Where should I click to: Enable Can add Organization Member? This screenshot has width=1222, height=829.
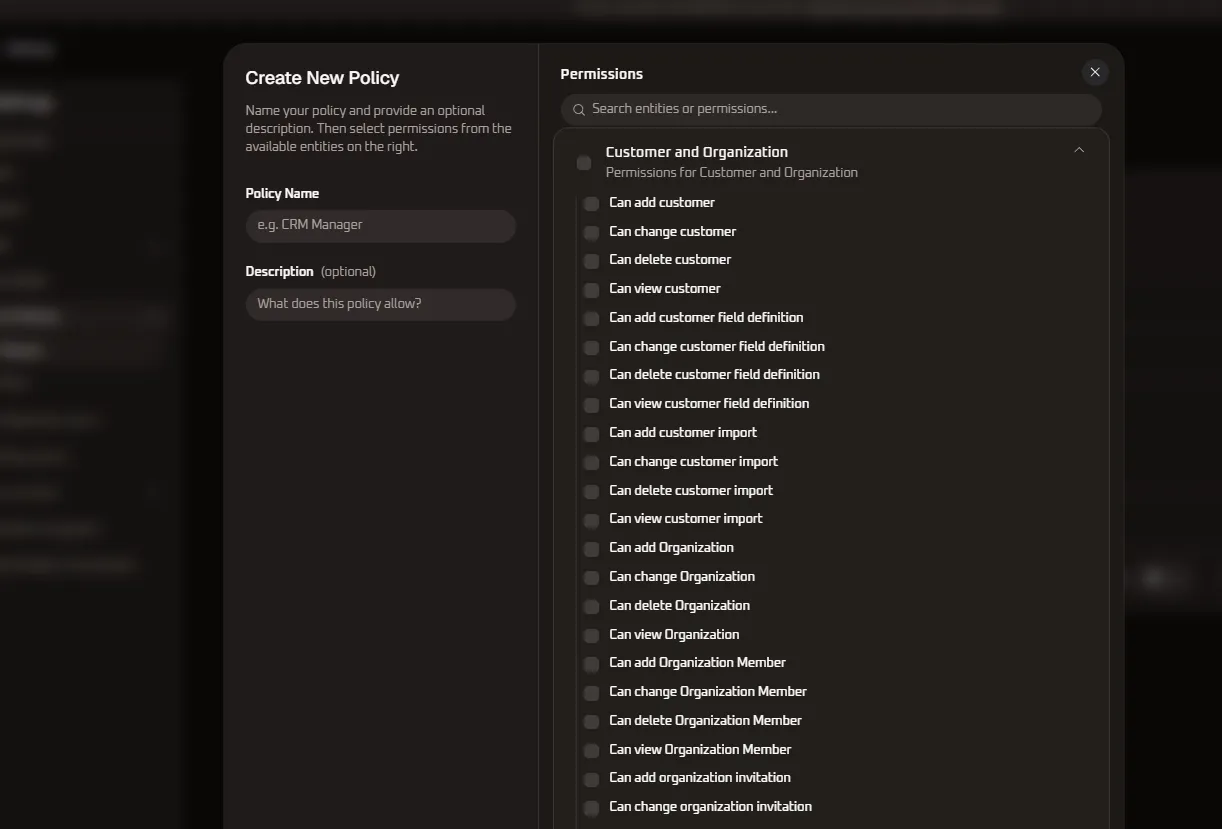click(x=591, y=663)
